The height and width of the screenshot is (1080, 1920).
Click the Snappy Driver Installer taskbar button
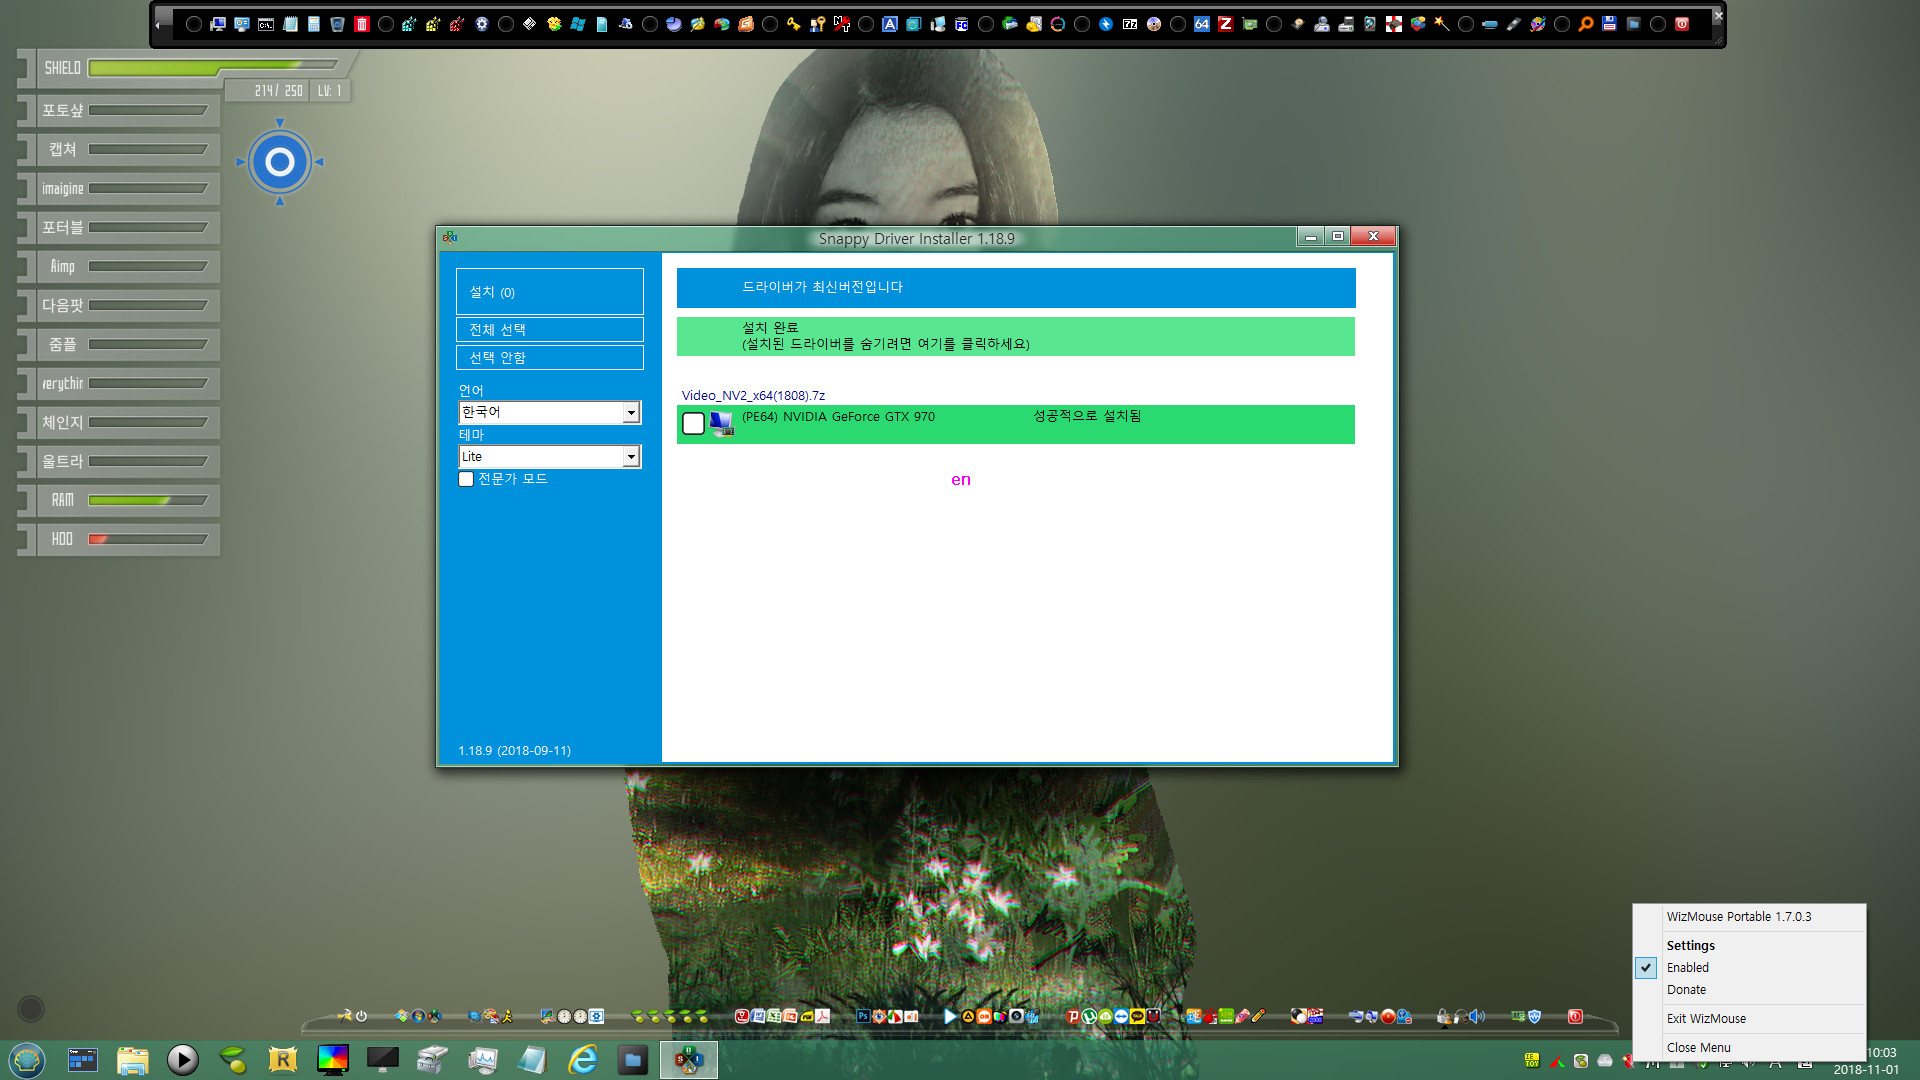688,1059
